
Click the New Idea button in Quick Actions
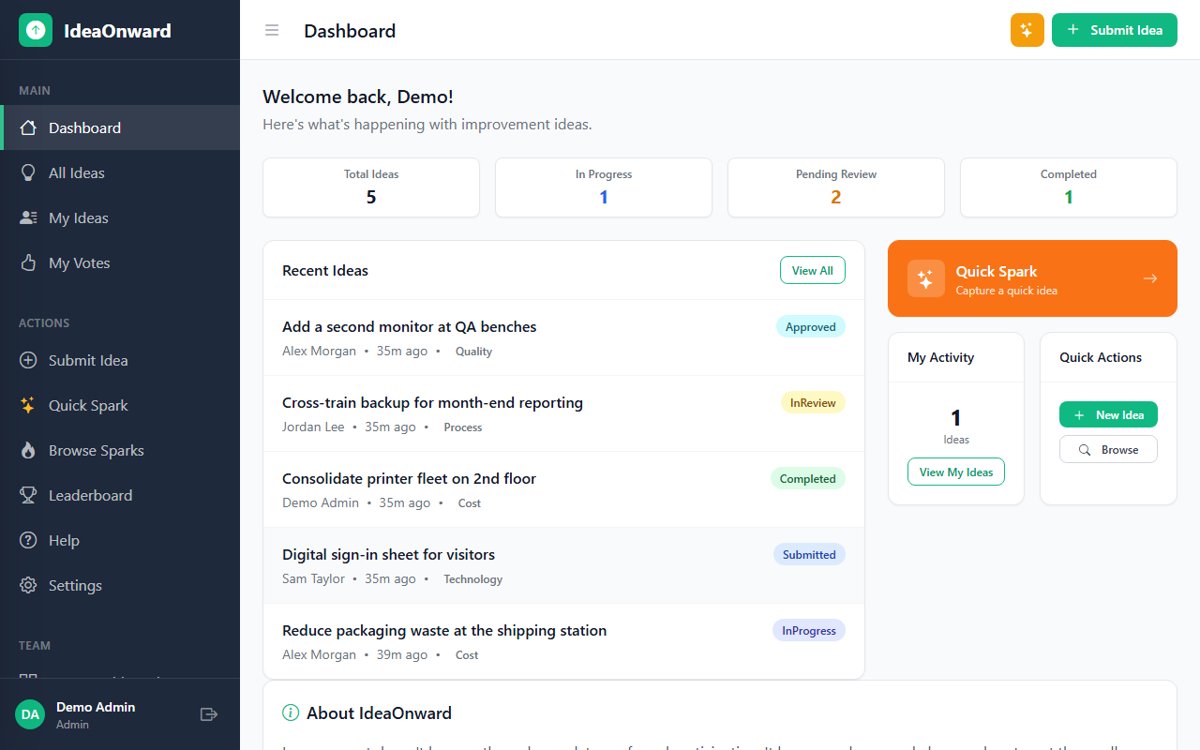[1108, 415]
